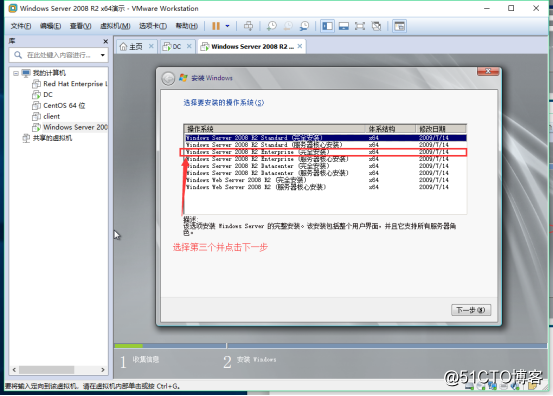The width and height of the screenshot is (553, 396).
Task: Open the library search dropdown arrow
Action: click(103, 55)
